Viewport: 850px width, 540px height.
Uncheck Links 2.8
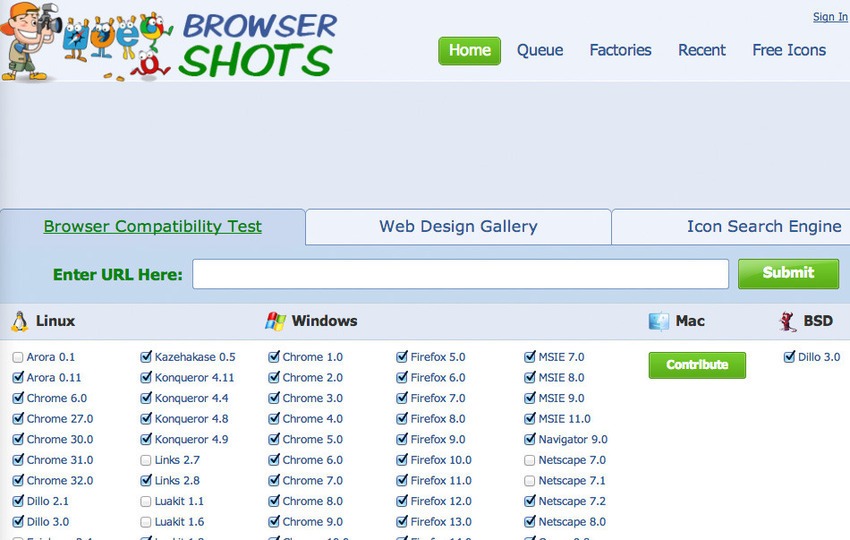click(x=146, y=481)
